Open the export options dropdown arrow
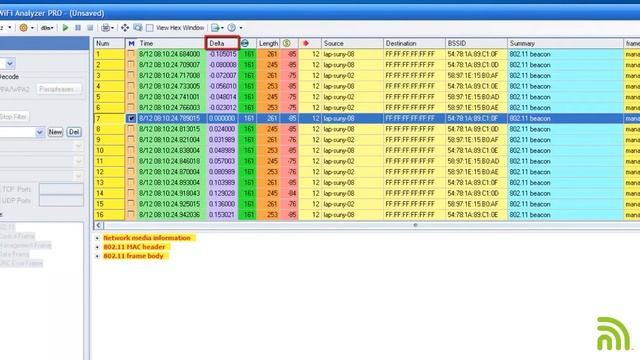Viewport: 640px width, 360px height. coord(222,28)
